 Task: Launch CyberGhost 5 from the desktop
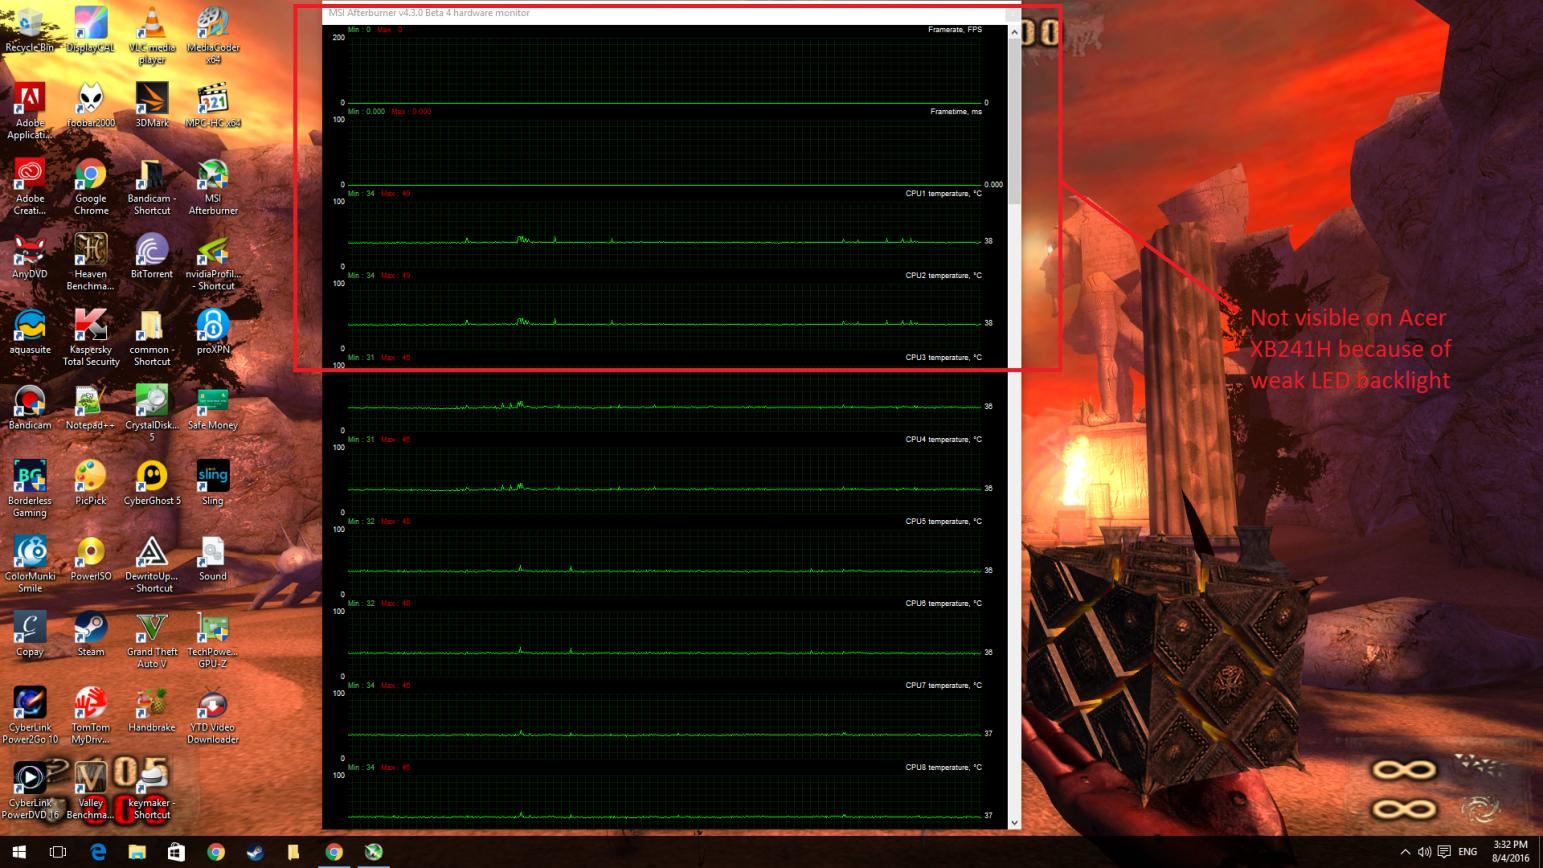point(152,483)
